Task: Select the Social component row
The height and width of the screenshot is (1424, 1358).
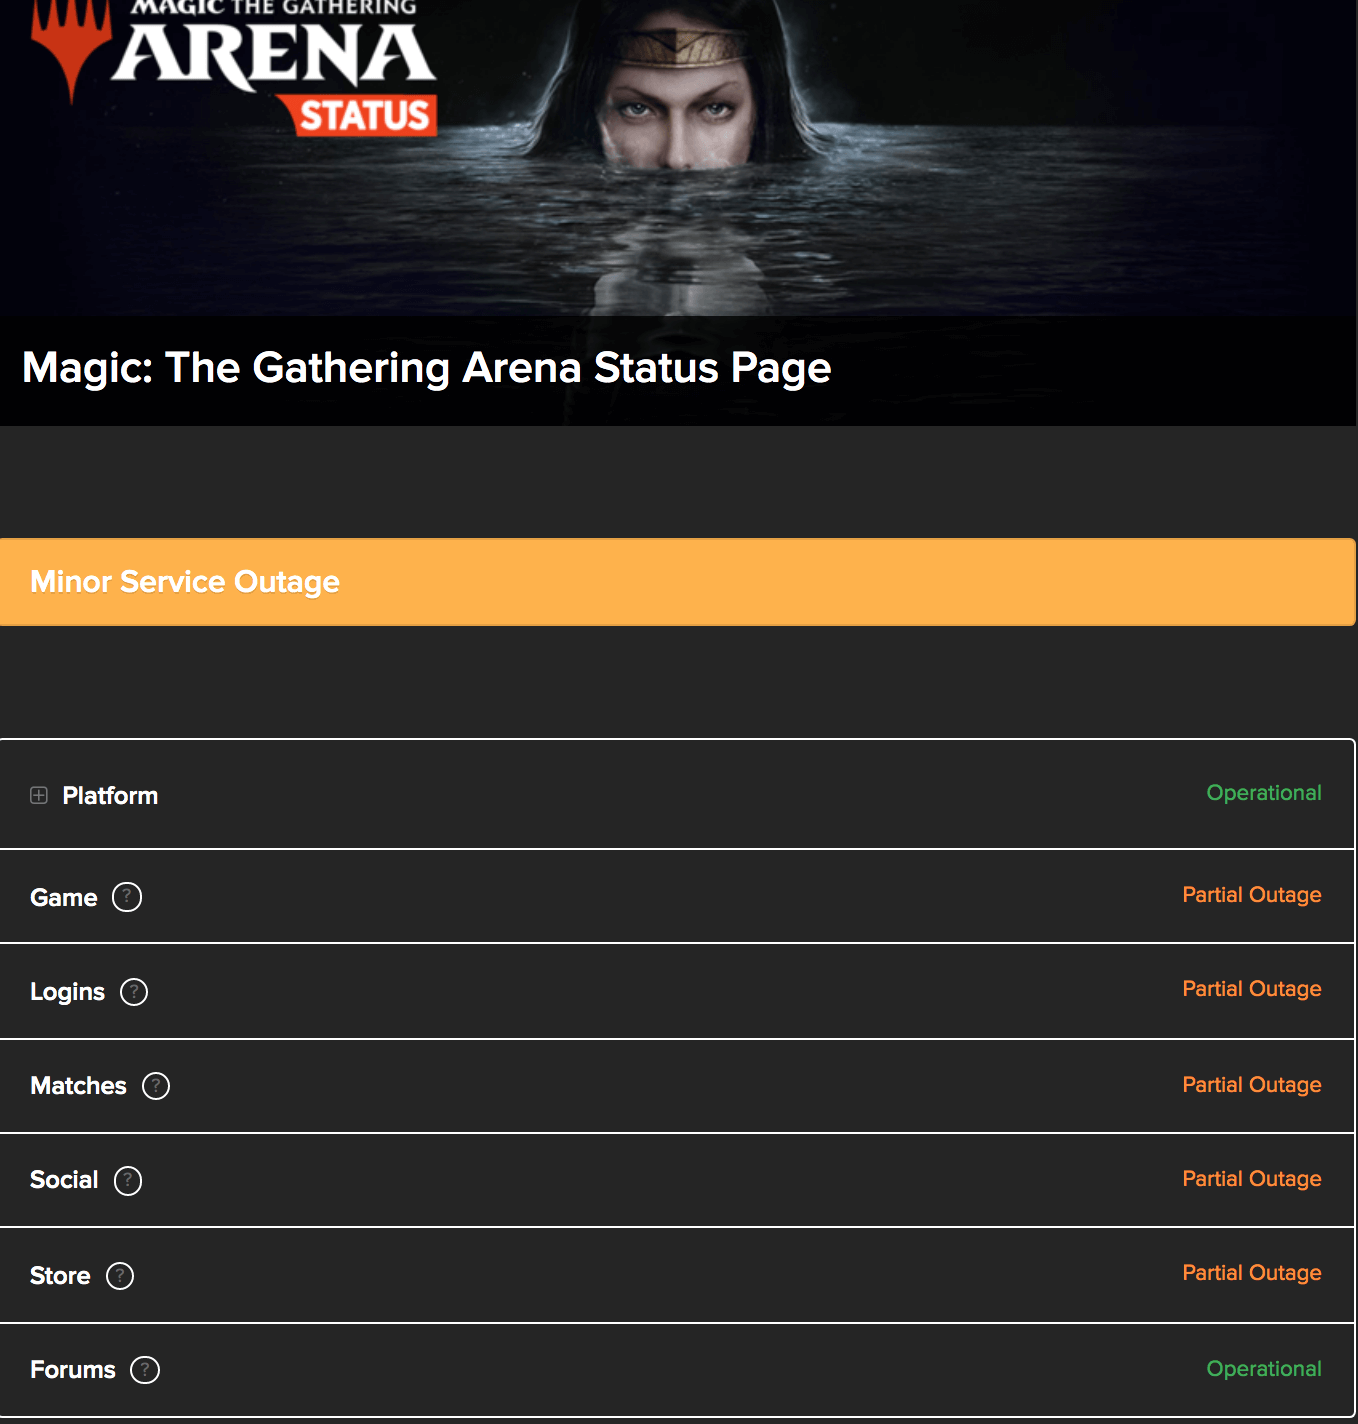Action: (x=679, y=1181)
